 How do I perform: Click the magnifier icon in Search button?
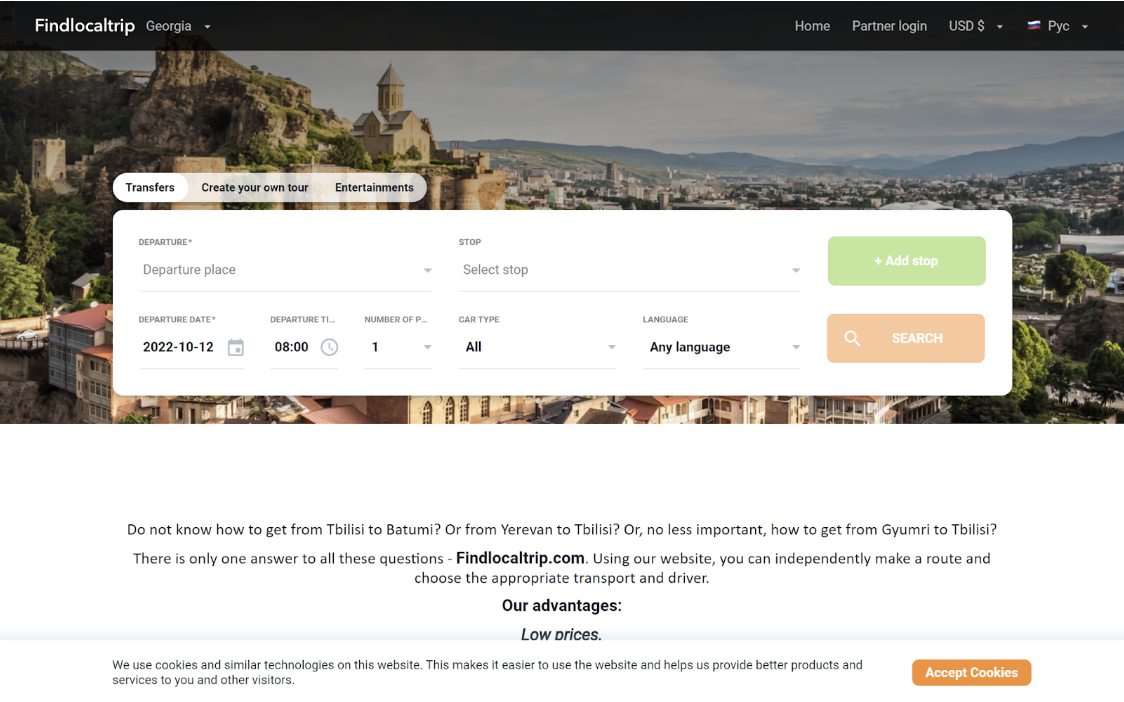852,338
